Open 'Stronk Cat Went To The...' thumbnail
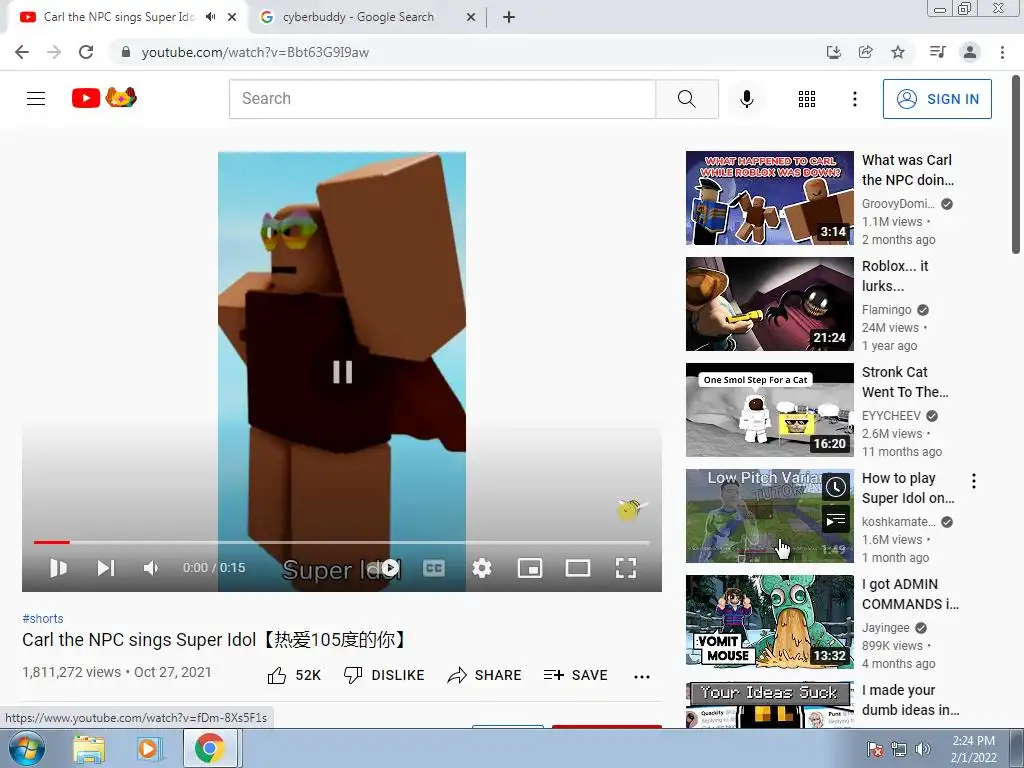 [769, 409]
